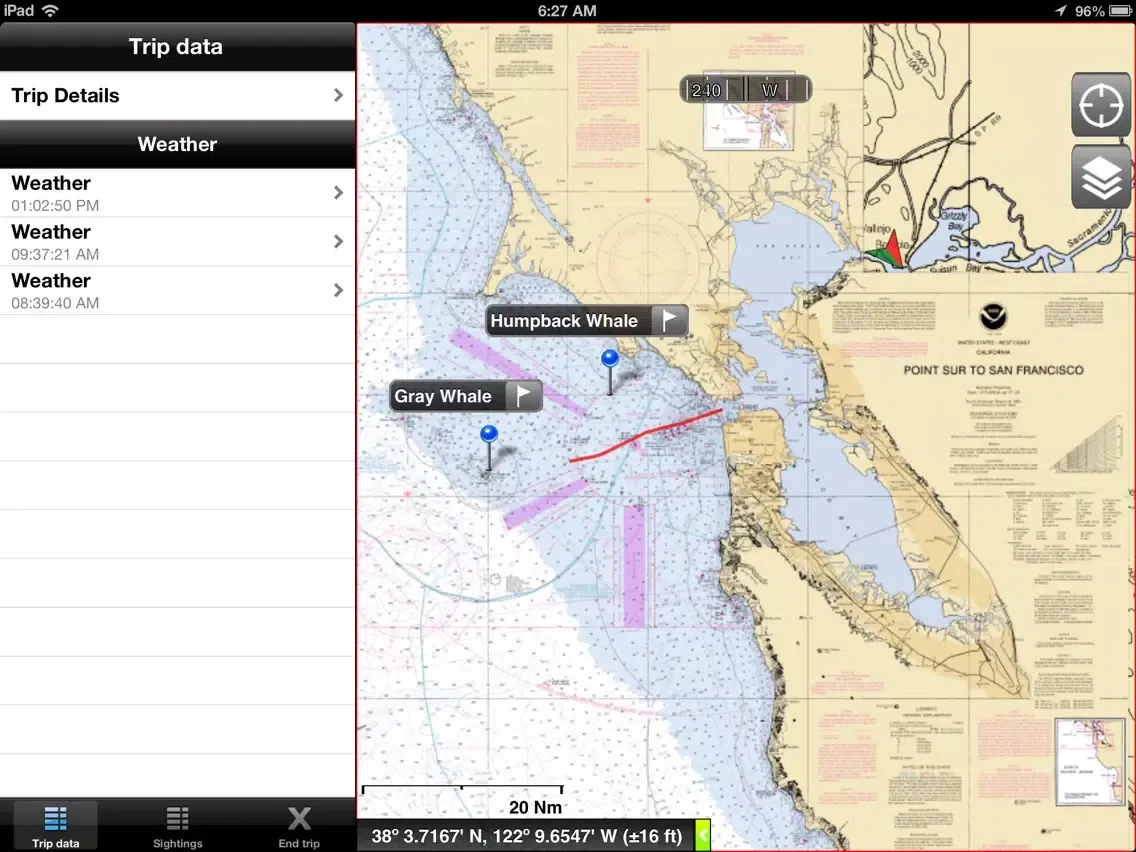The width and height of the screenshot is (1136, 852).
Task: Expand chevron for 09:37:21 AM weather
Action: pos(338,241)
